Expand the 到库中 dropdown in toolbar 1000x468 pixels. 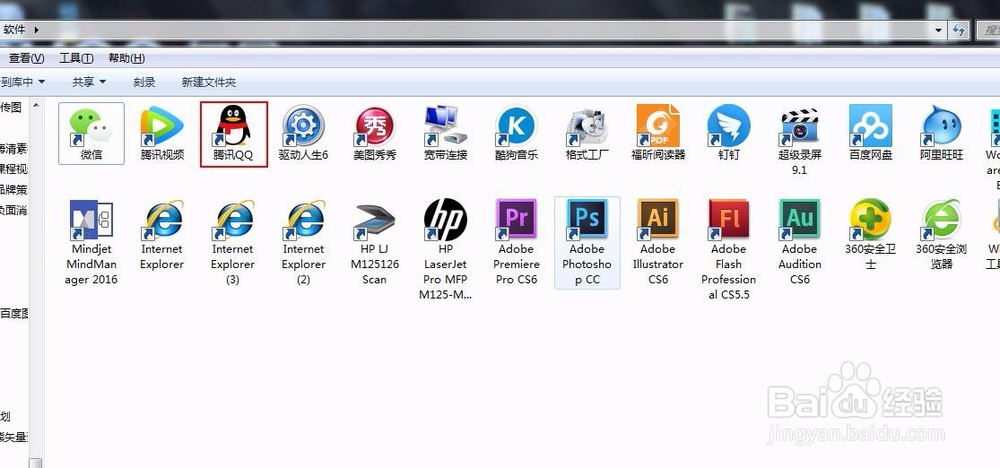pyautogui.click(x=23, y=82)
